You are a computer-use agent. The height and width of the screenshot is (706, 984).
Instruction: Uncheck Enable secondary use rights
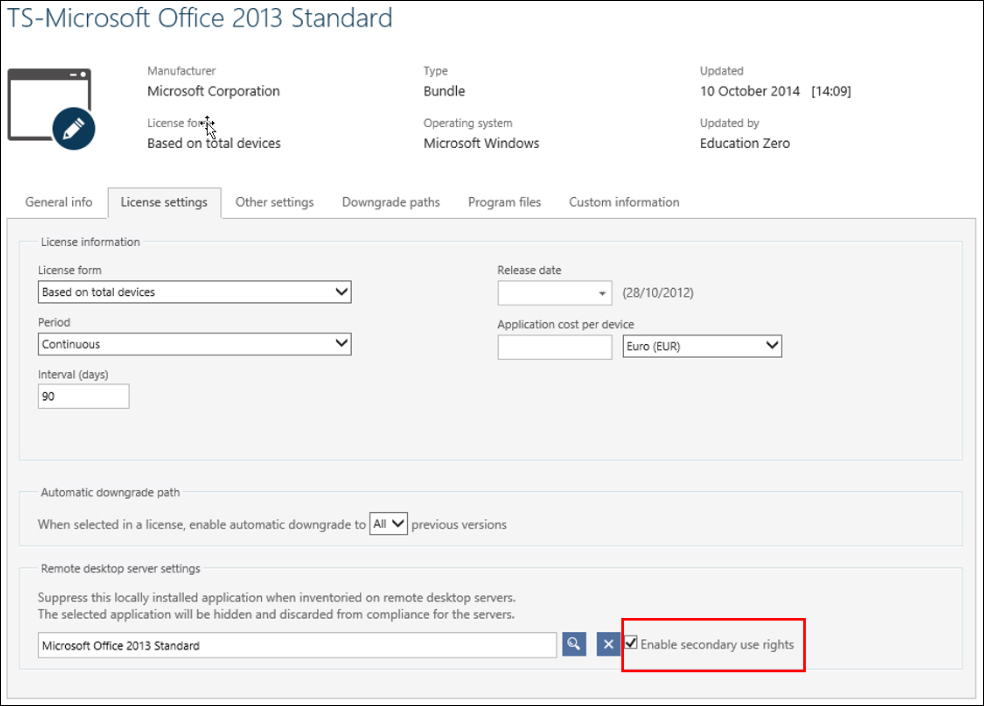click(x=631, y=643)
